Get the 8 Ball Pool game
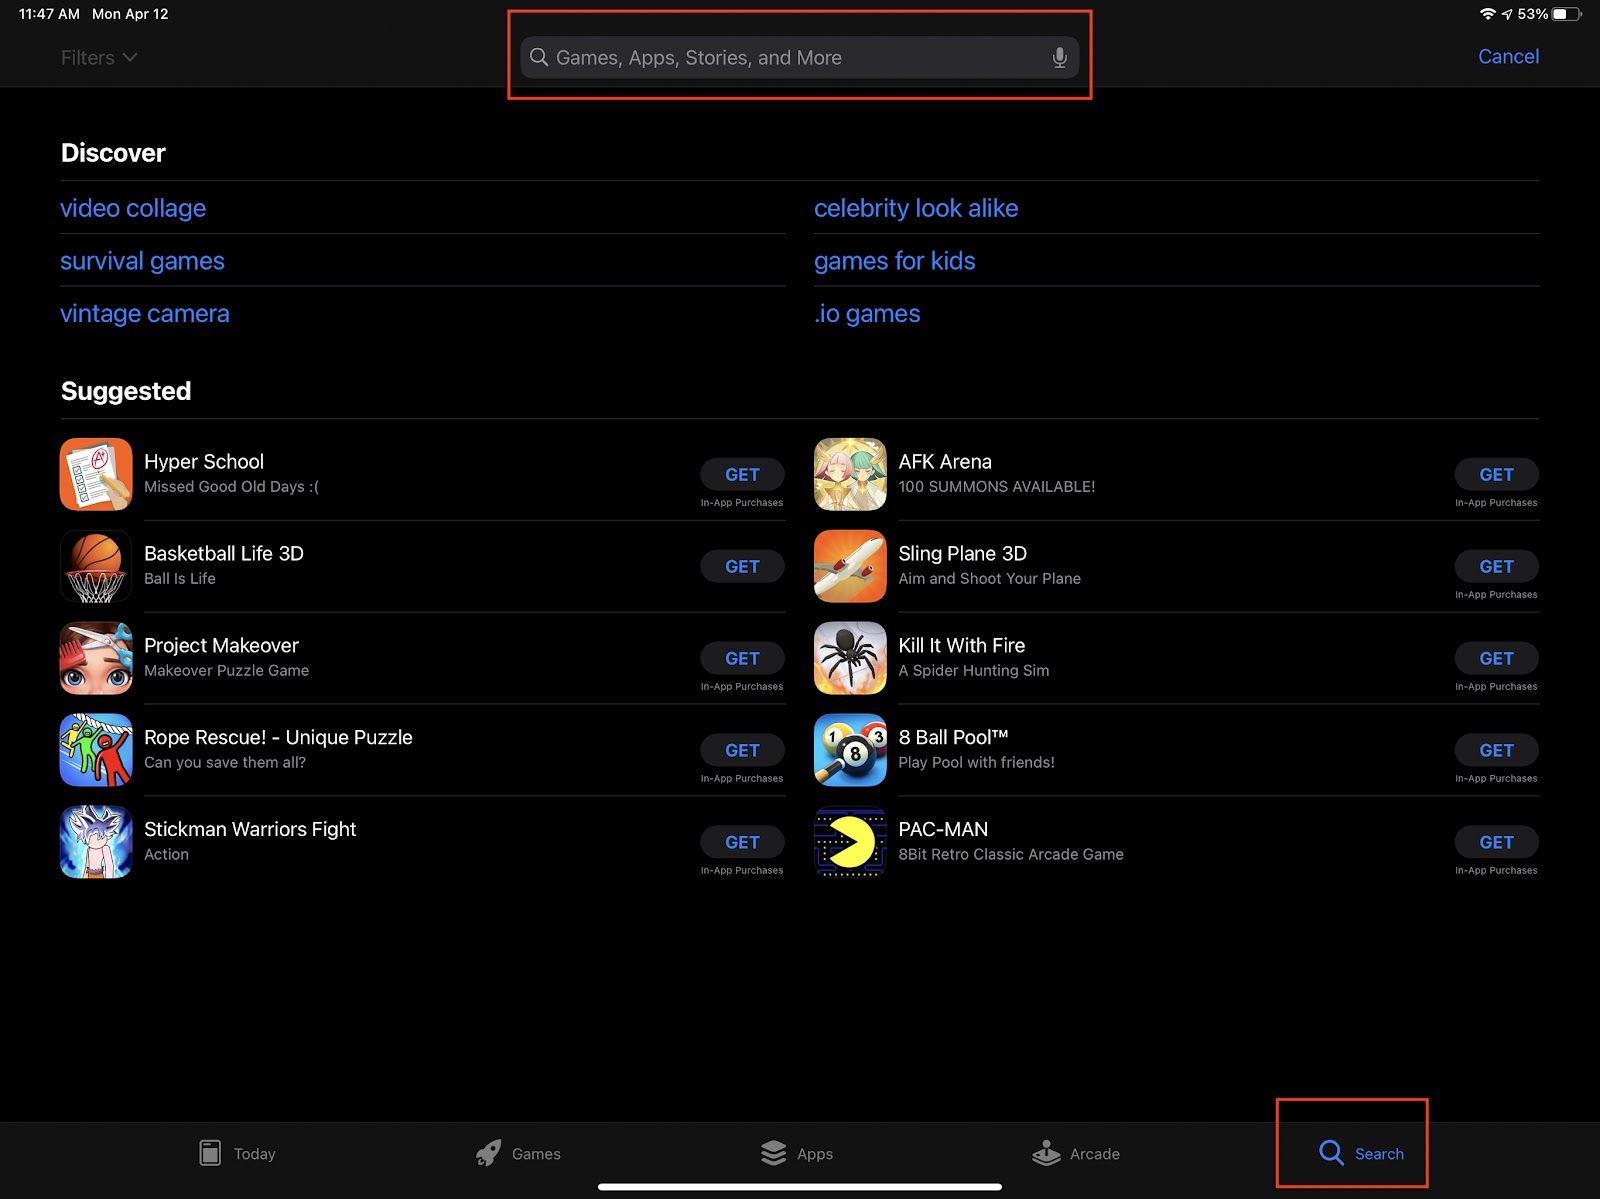1600x1199 pixels. click(x=1496, y=751)
